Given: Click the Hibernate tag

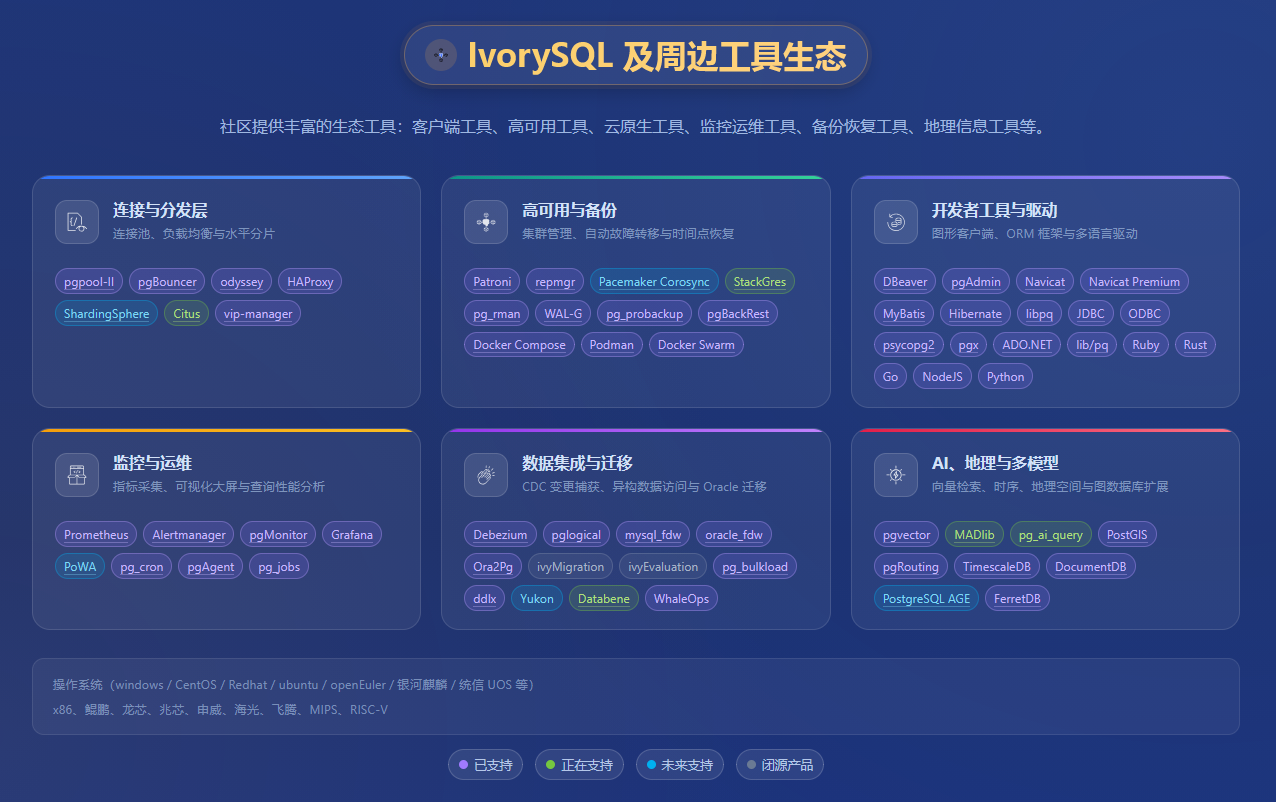Looking at the screenshot, I should pyautogui.click(x=975, y=314).
